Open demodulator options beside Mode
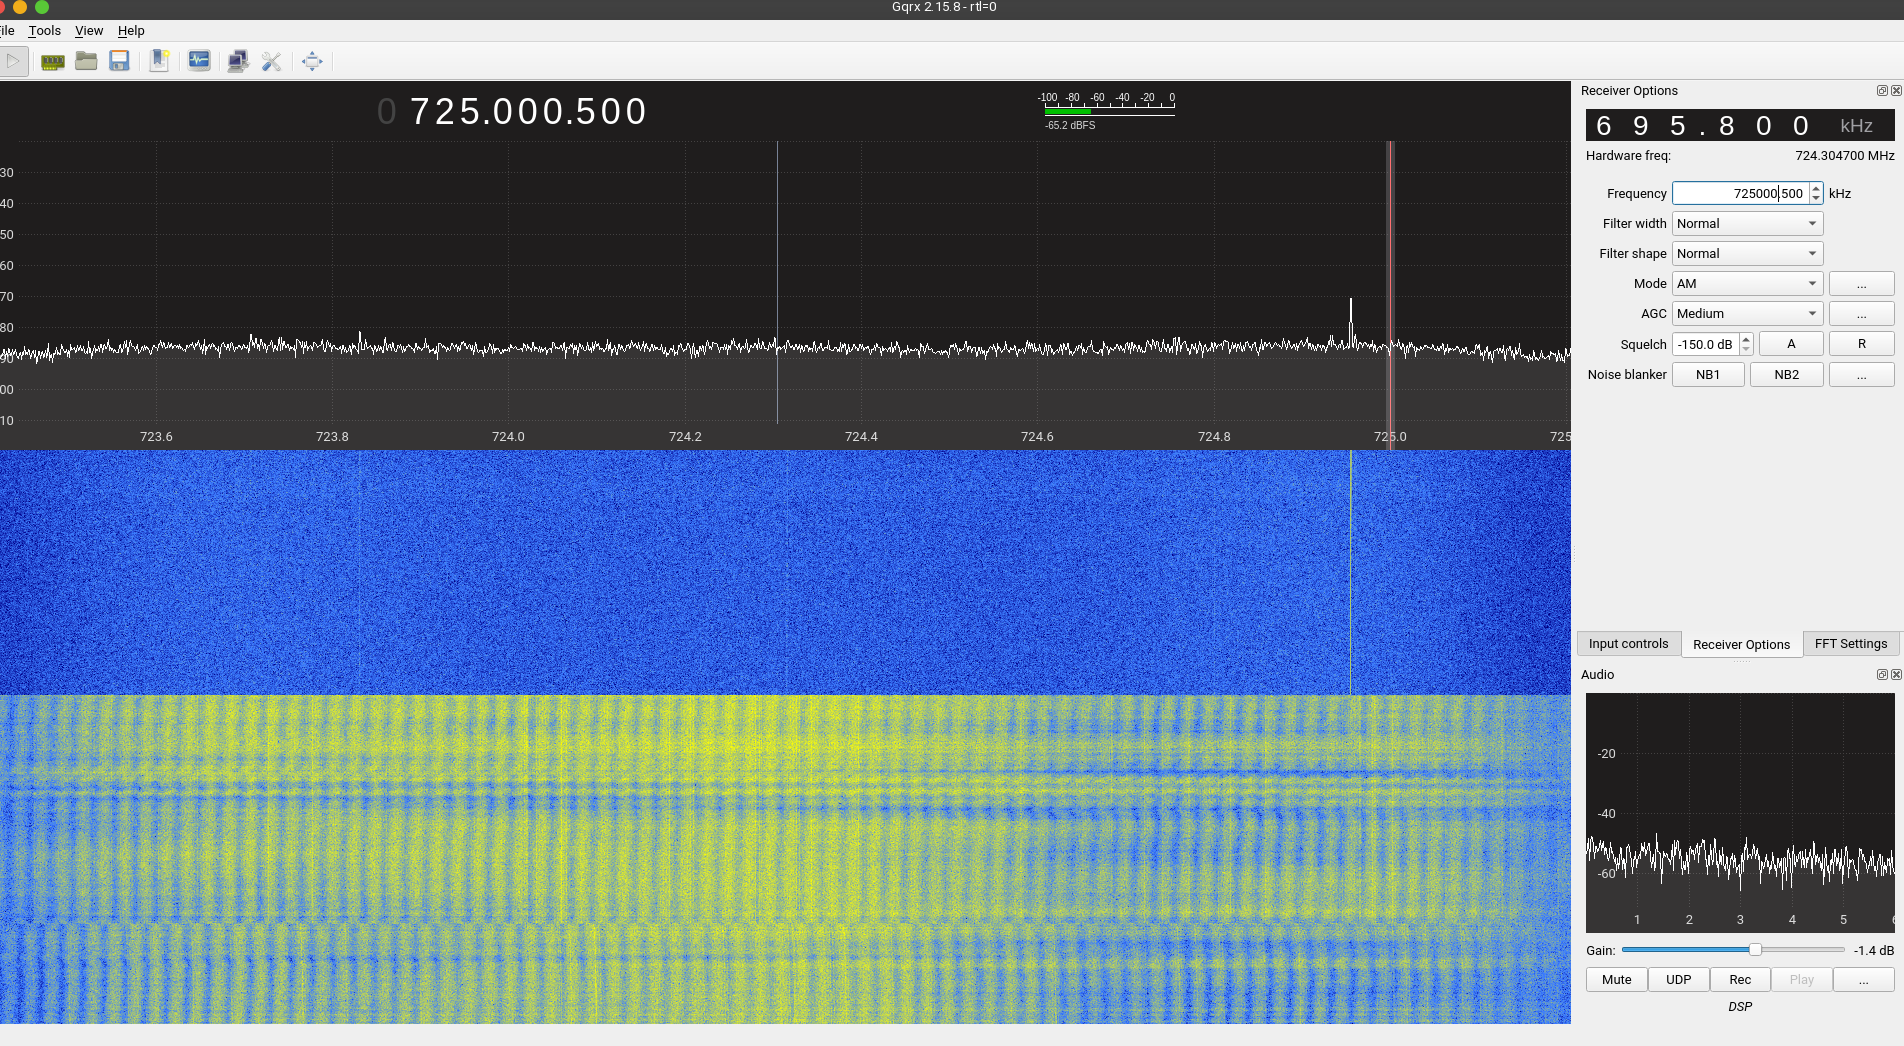Image resolution: width=1904 pixels, height=1046 pixels. pyautogui.click(x=1861, y=284)
